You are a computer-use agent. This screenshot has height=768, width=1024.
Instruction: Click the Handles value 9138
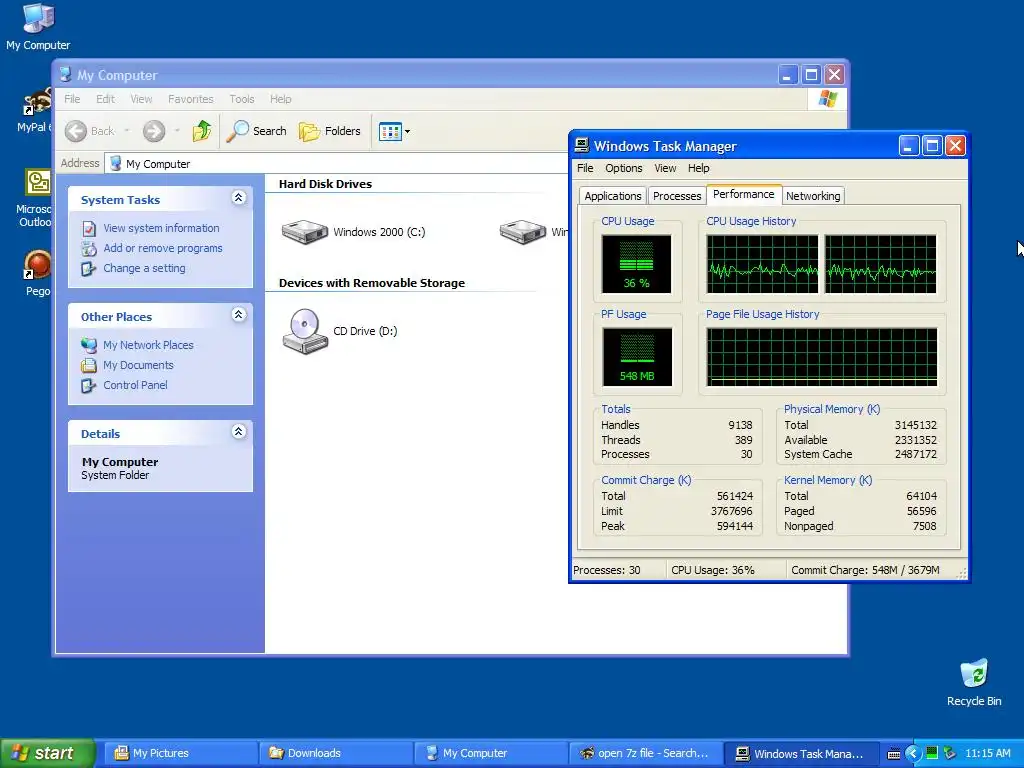[x=740, y=425]
